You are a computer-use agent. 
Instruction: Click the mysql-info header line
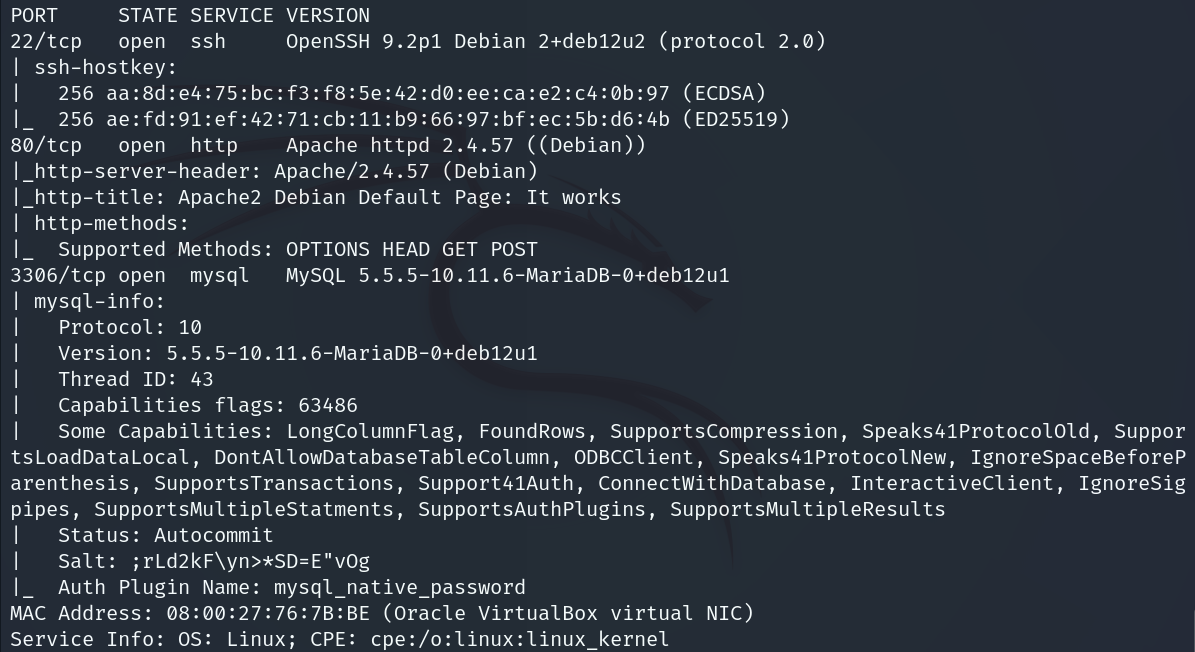click(x=99, y=302)
